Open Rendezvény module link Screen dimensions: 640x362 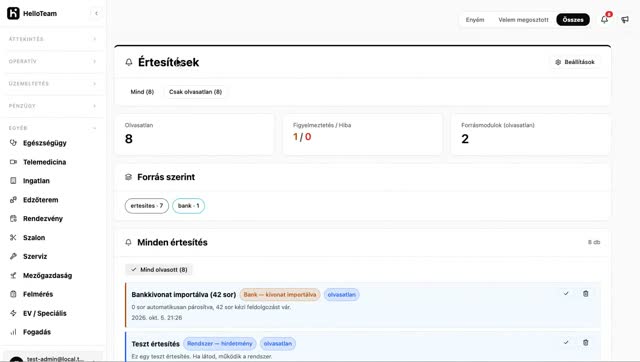click(43, 218)
